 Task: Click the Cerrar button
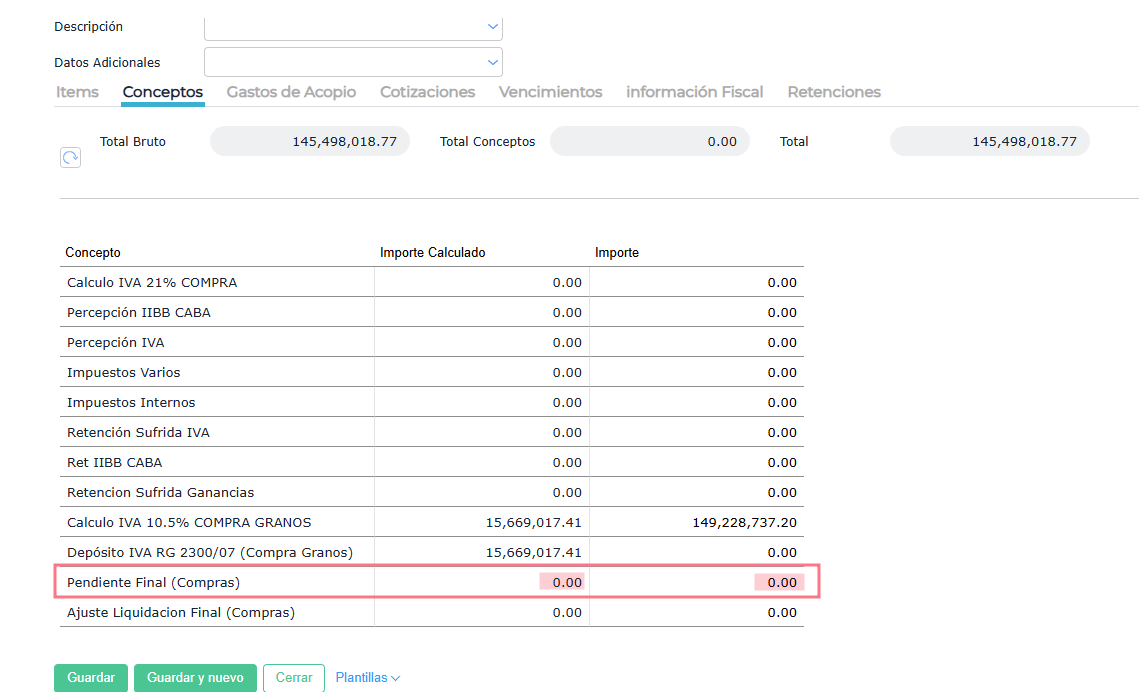coord(294,678)
